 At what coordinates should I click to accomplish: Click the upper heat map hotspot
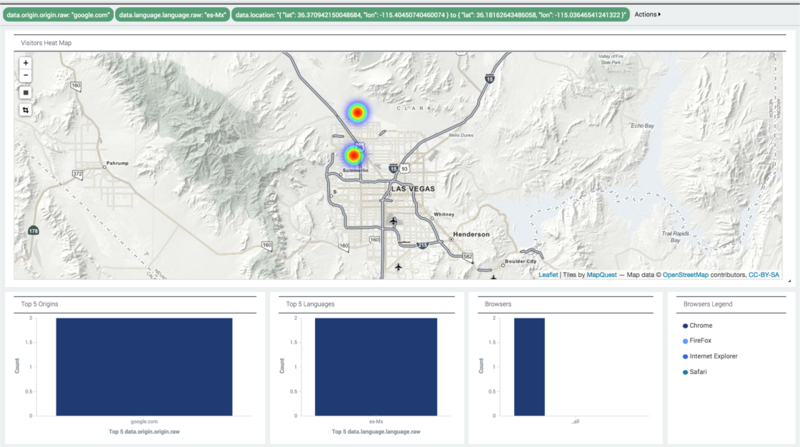point(358,112)
